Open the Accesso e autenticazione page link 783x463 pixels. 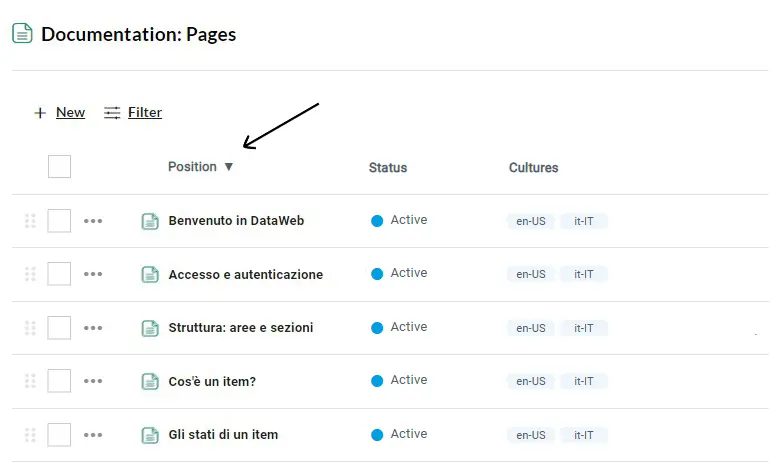tap(245, 275)
